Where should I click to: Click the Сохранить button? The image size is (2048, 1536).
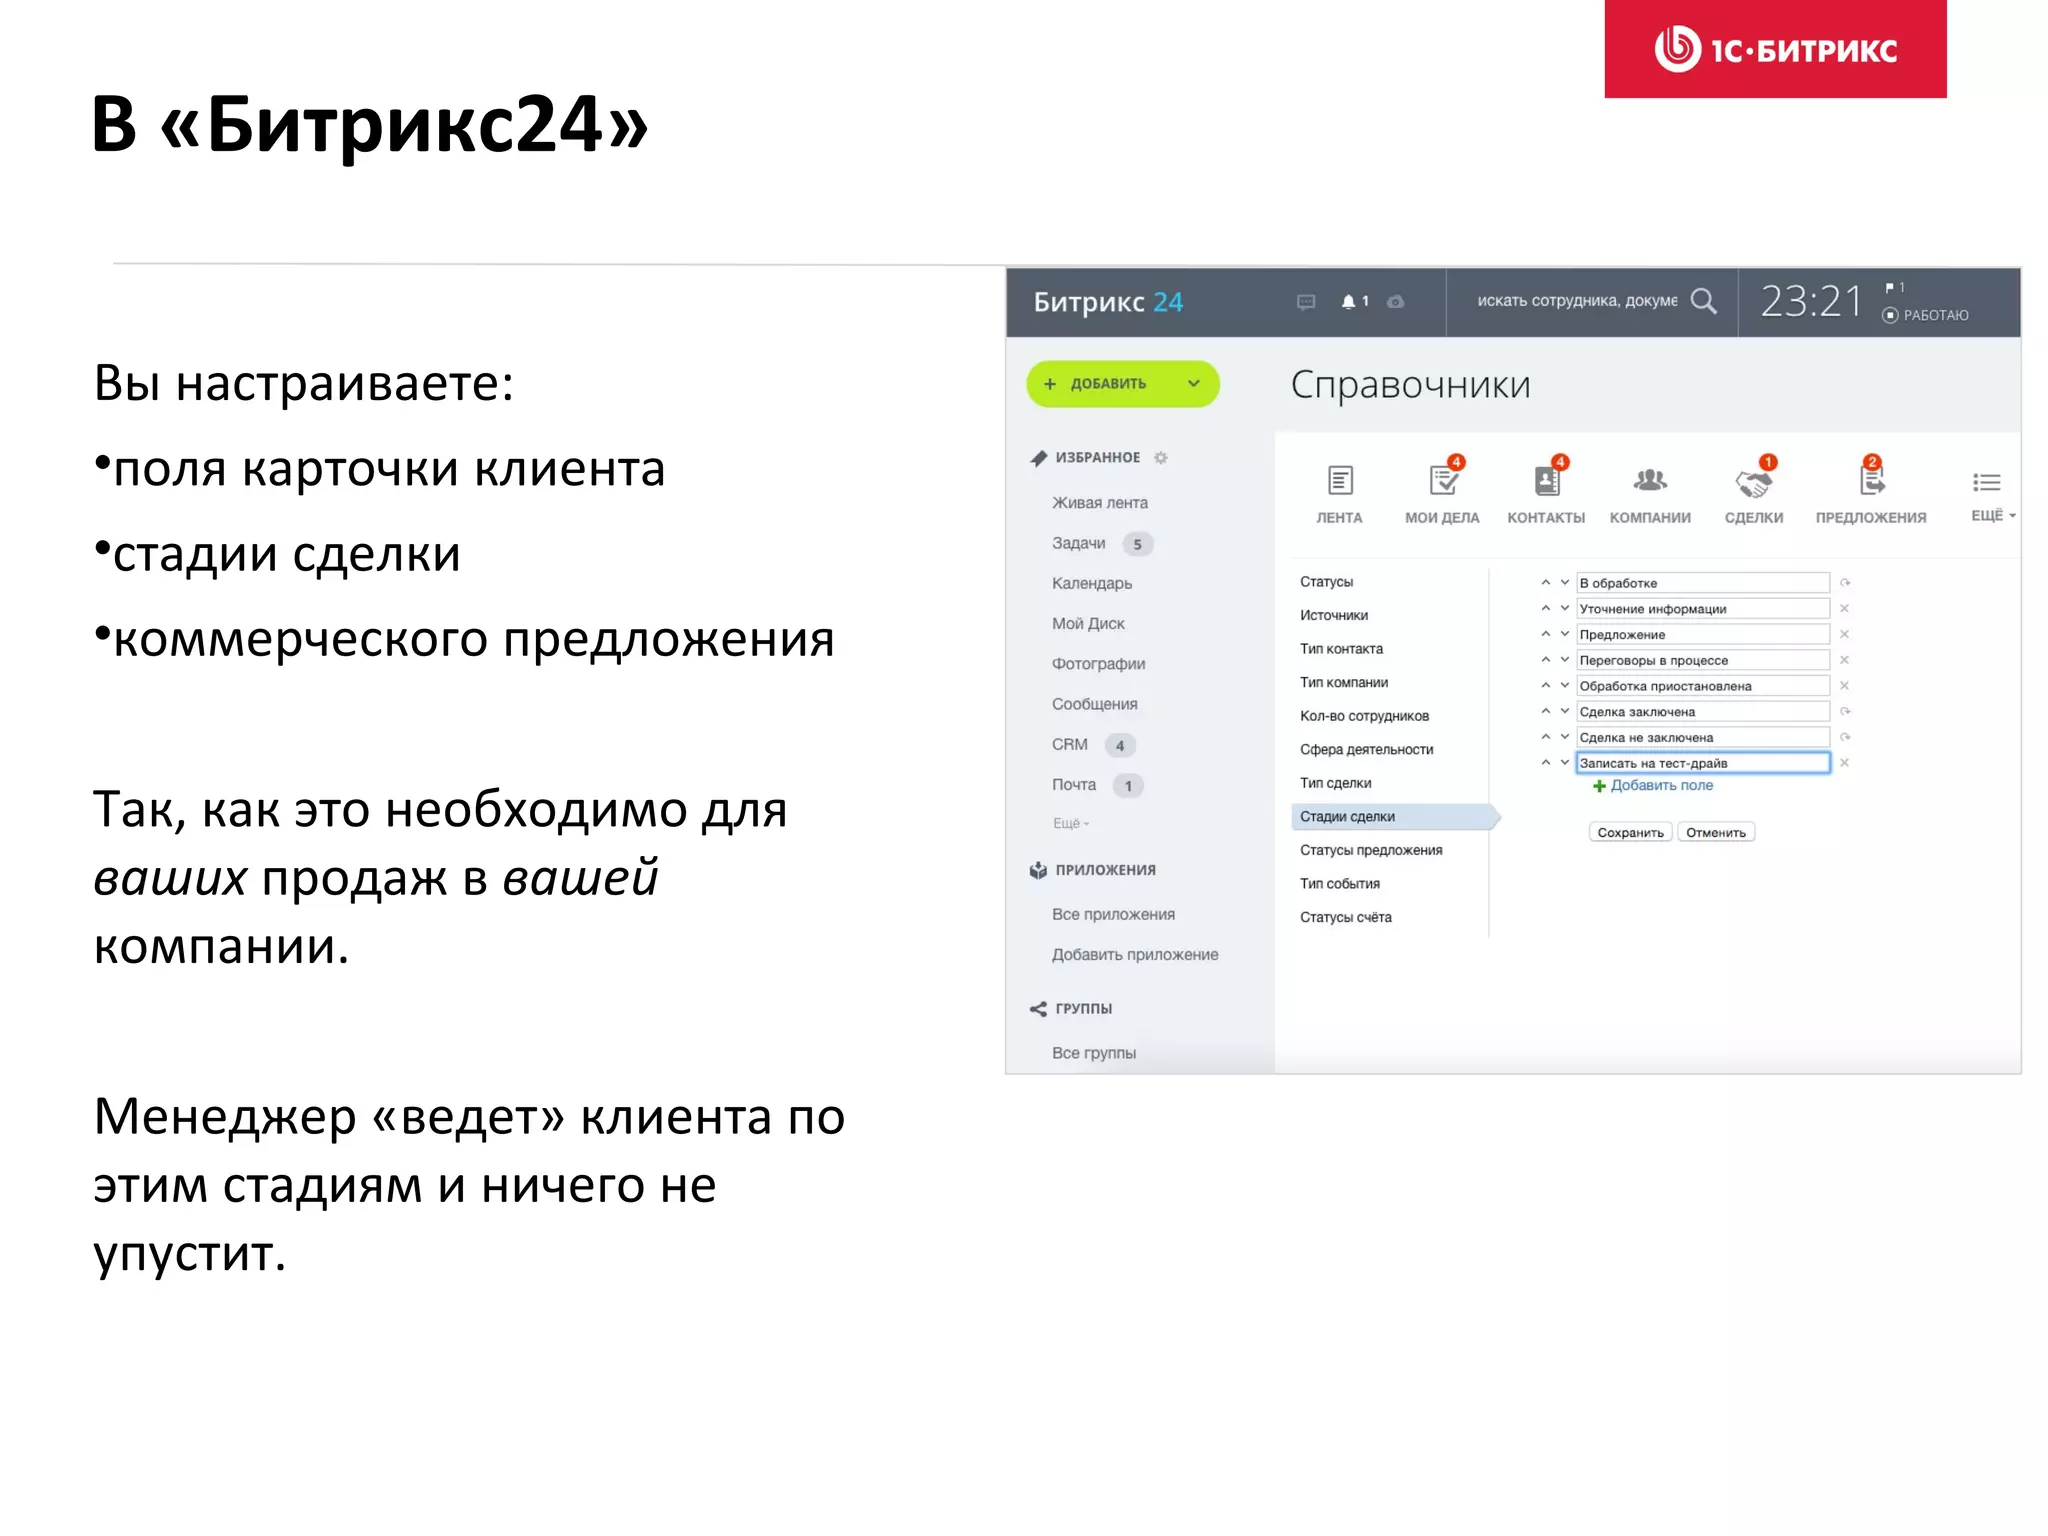click(x=1630, y=832)
